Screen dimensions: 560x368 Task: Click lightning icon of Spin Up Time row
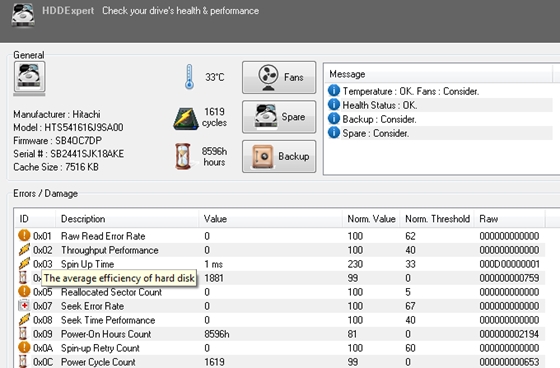pos(24,264)
